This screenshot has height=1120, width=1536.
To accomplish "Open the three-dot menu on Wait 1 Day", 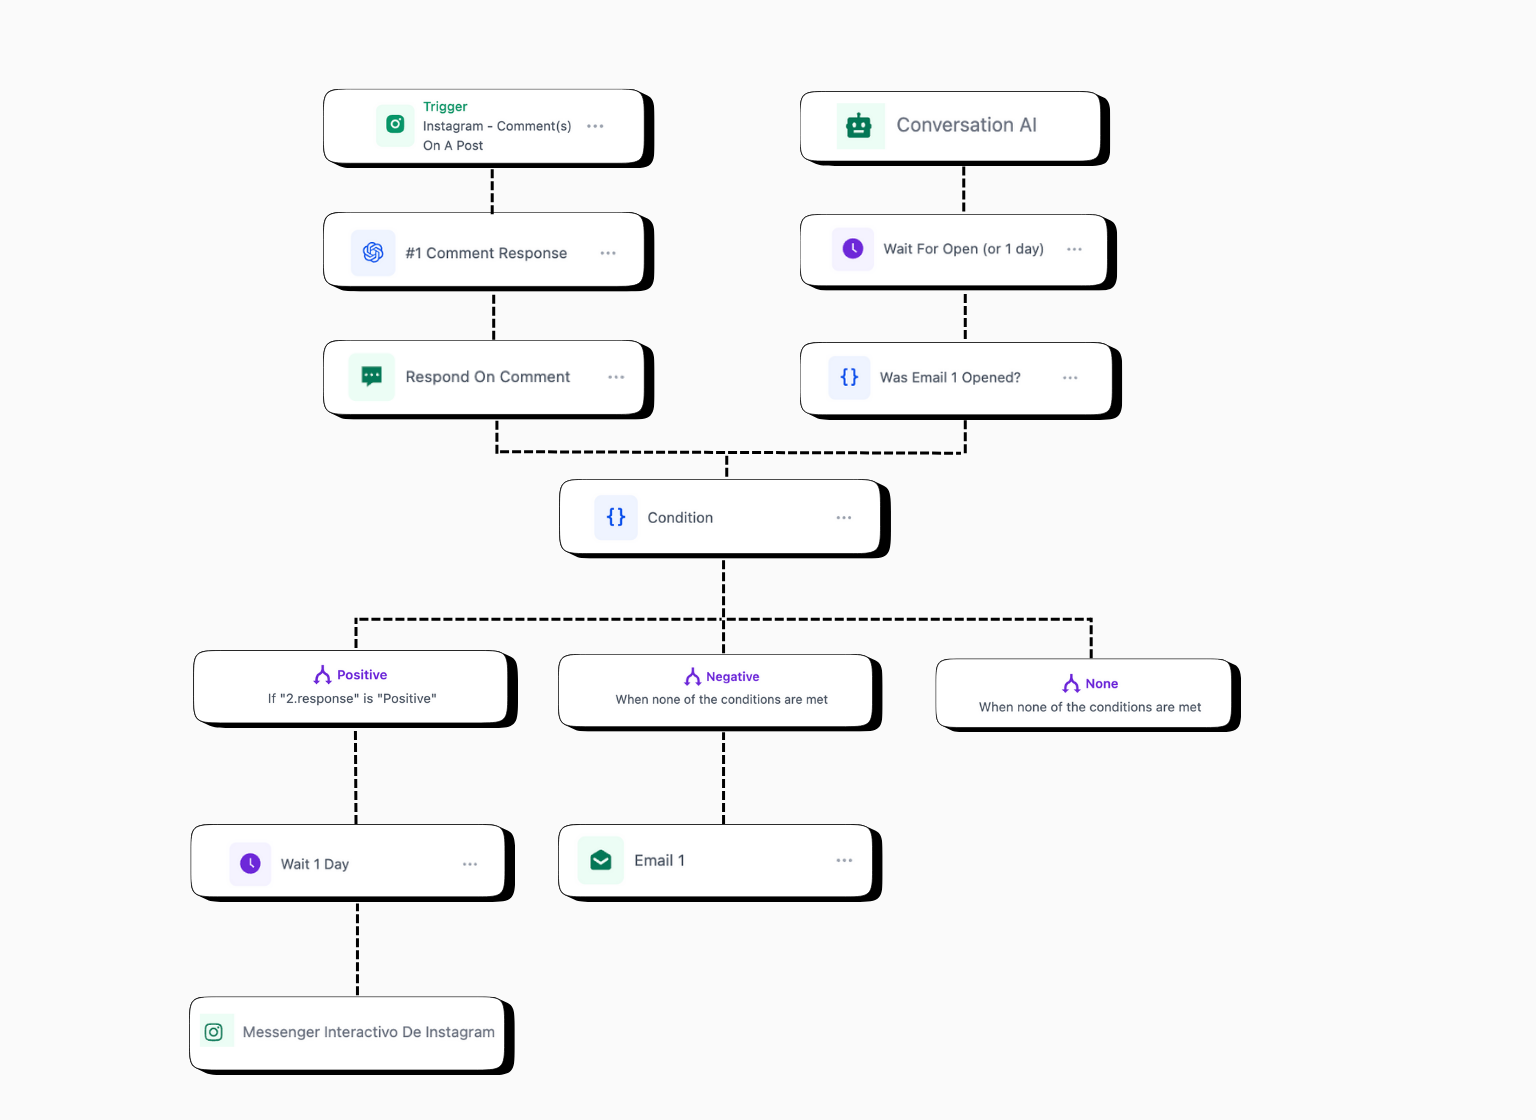I will (470, 864).
